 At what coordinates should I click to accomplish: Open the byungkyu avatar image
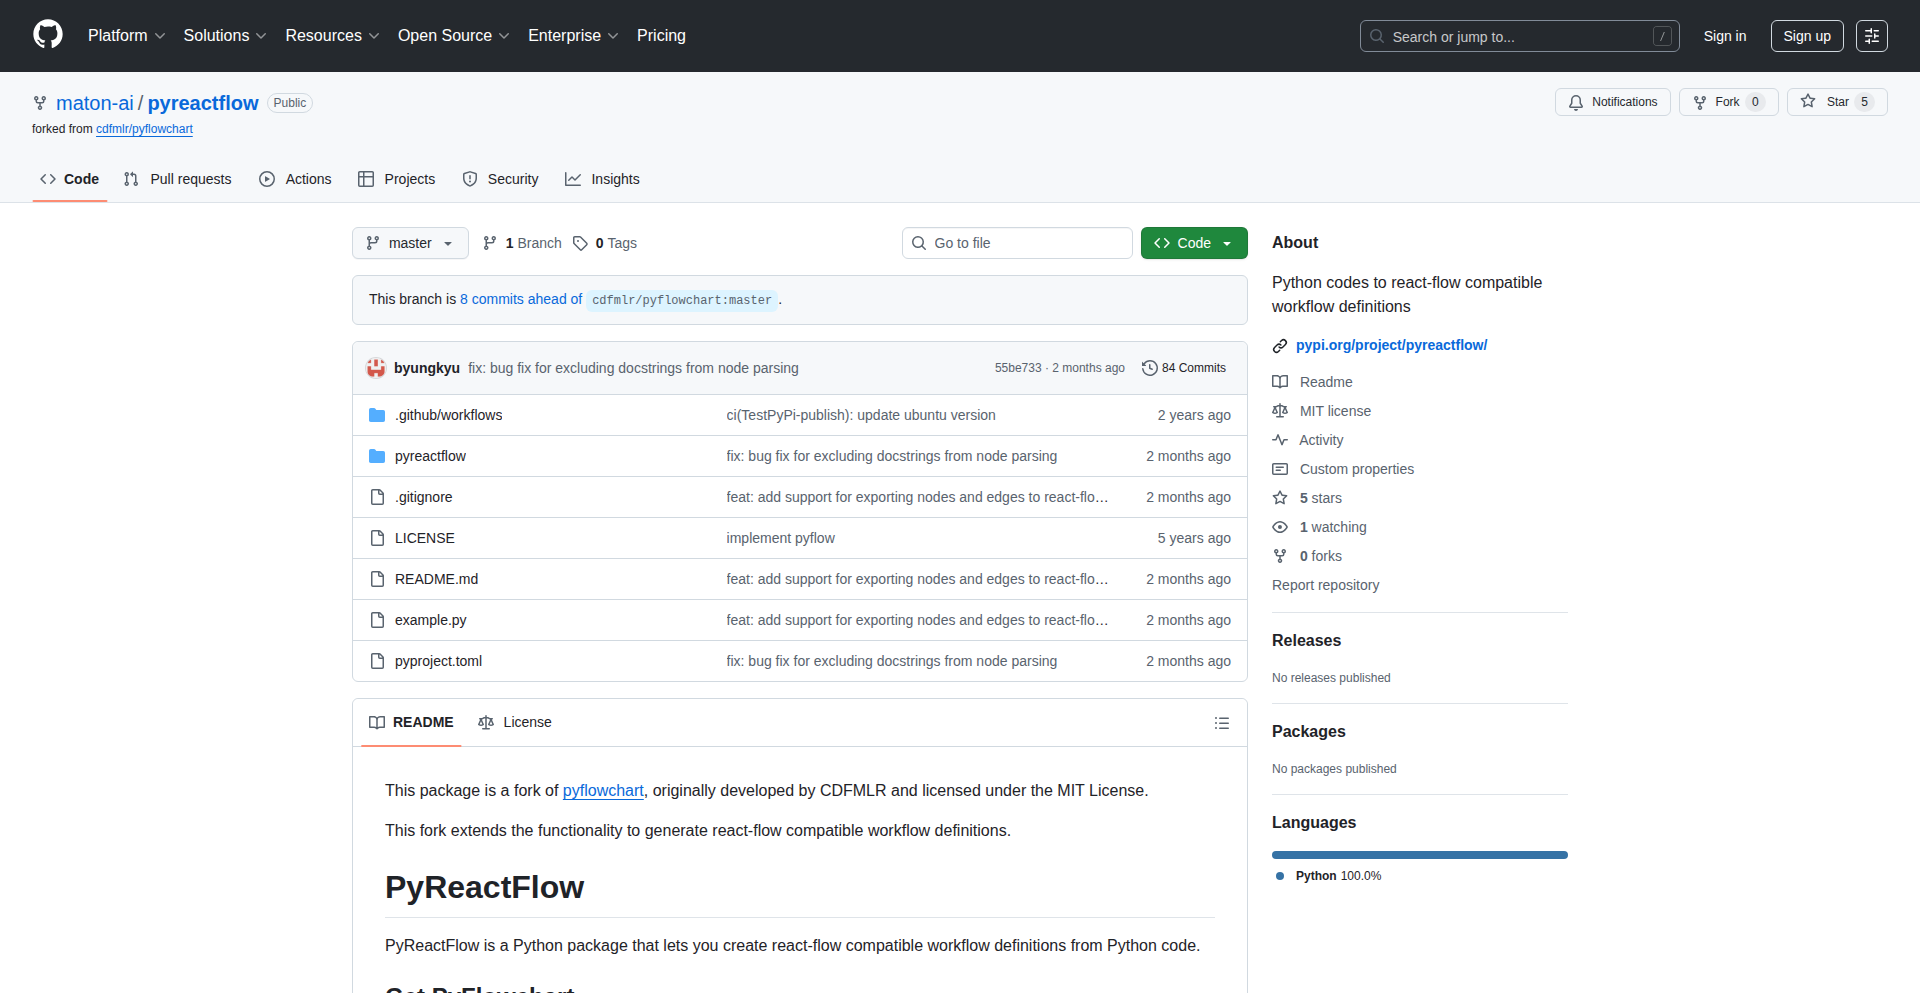(x=376, y=368)
